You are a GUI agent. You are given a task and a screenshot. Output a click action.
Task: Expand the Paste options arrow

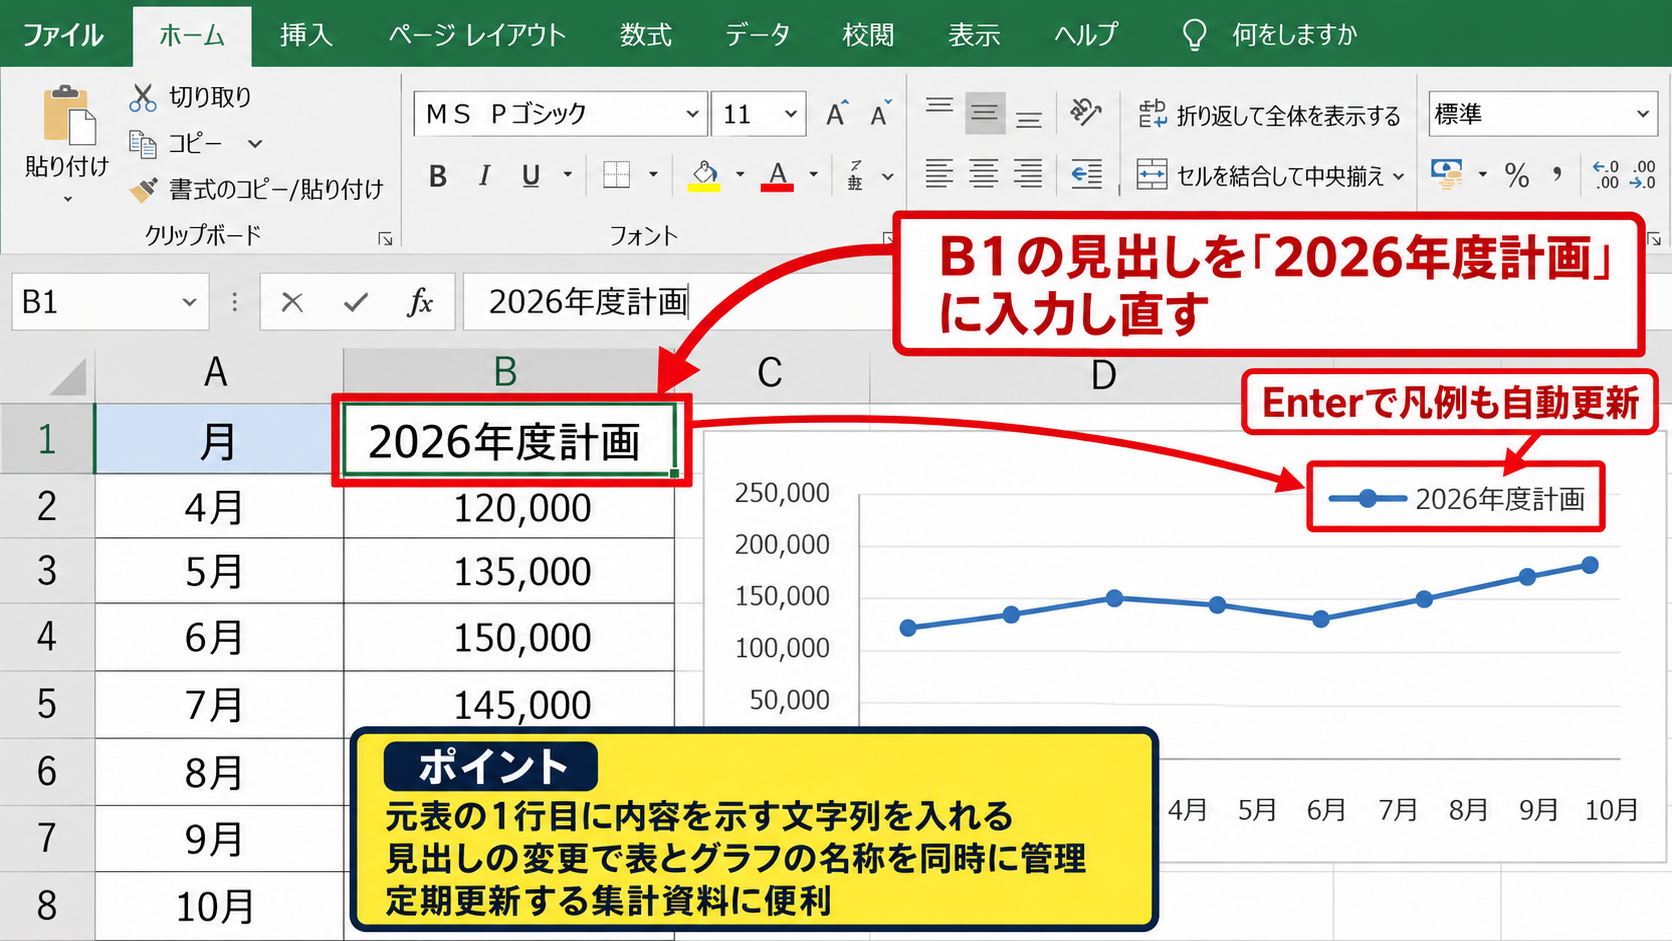(67, 199)
